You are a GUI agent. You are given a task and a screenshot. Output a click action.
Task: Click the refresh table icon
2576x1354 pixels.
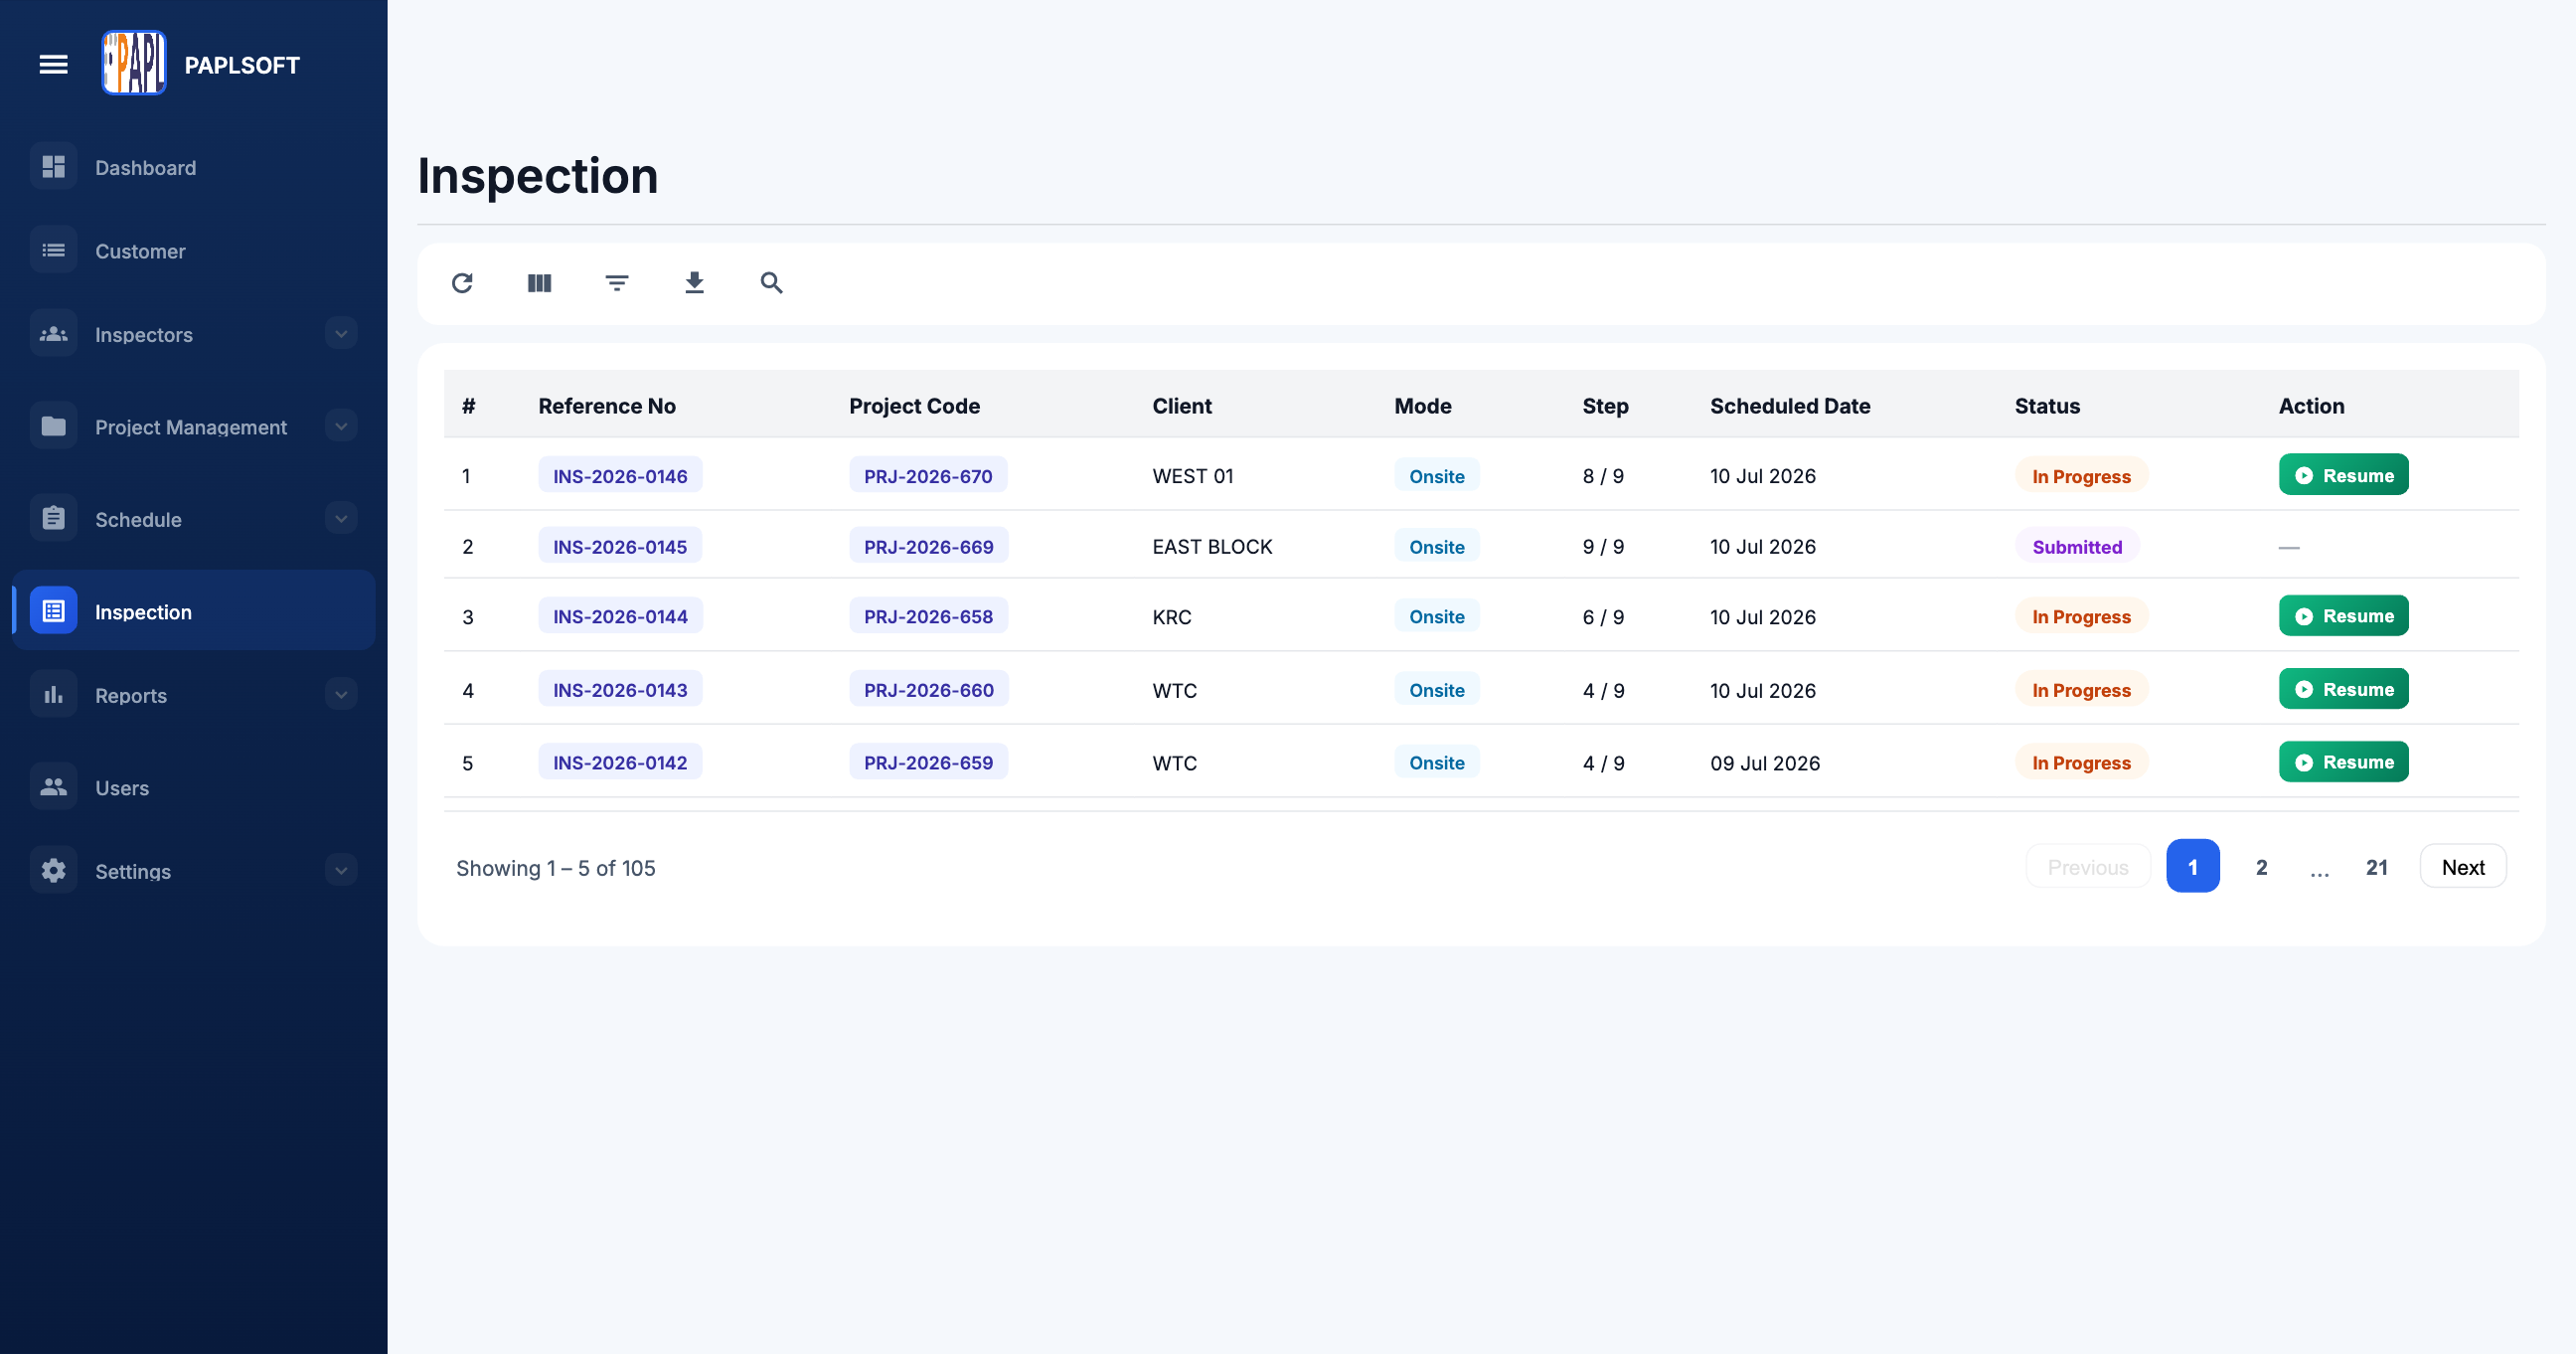tap(462, 283)
